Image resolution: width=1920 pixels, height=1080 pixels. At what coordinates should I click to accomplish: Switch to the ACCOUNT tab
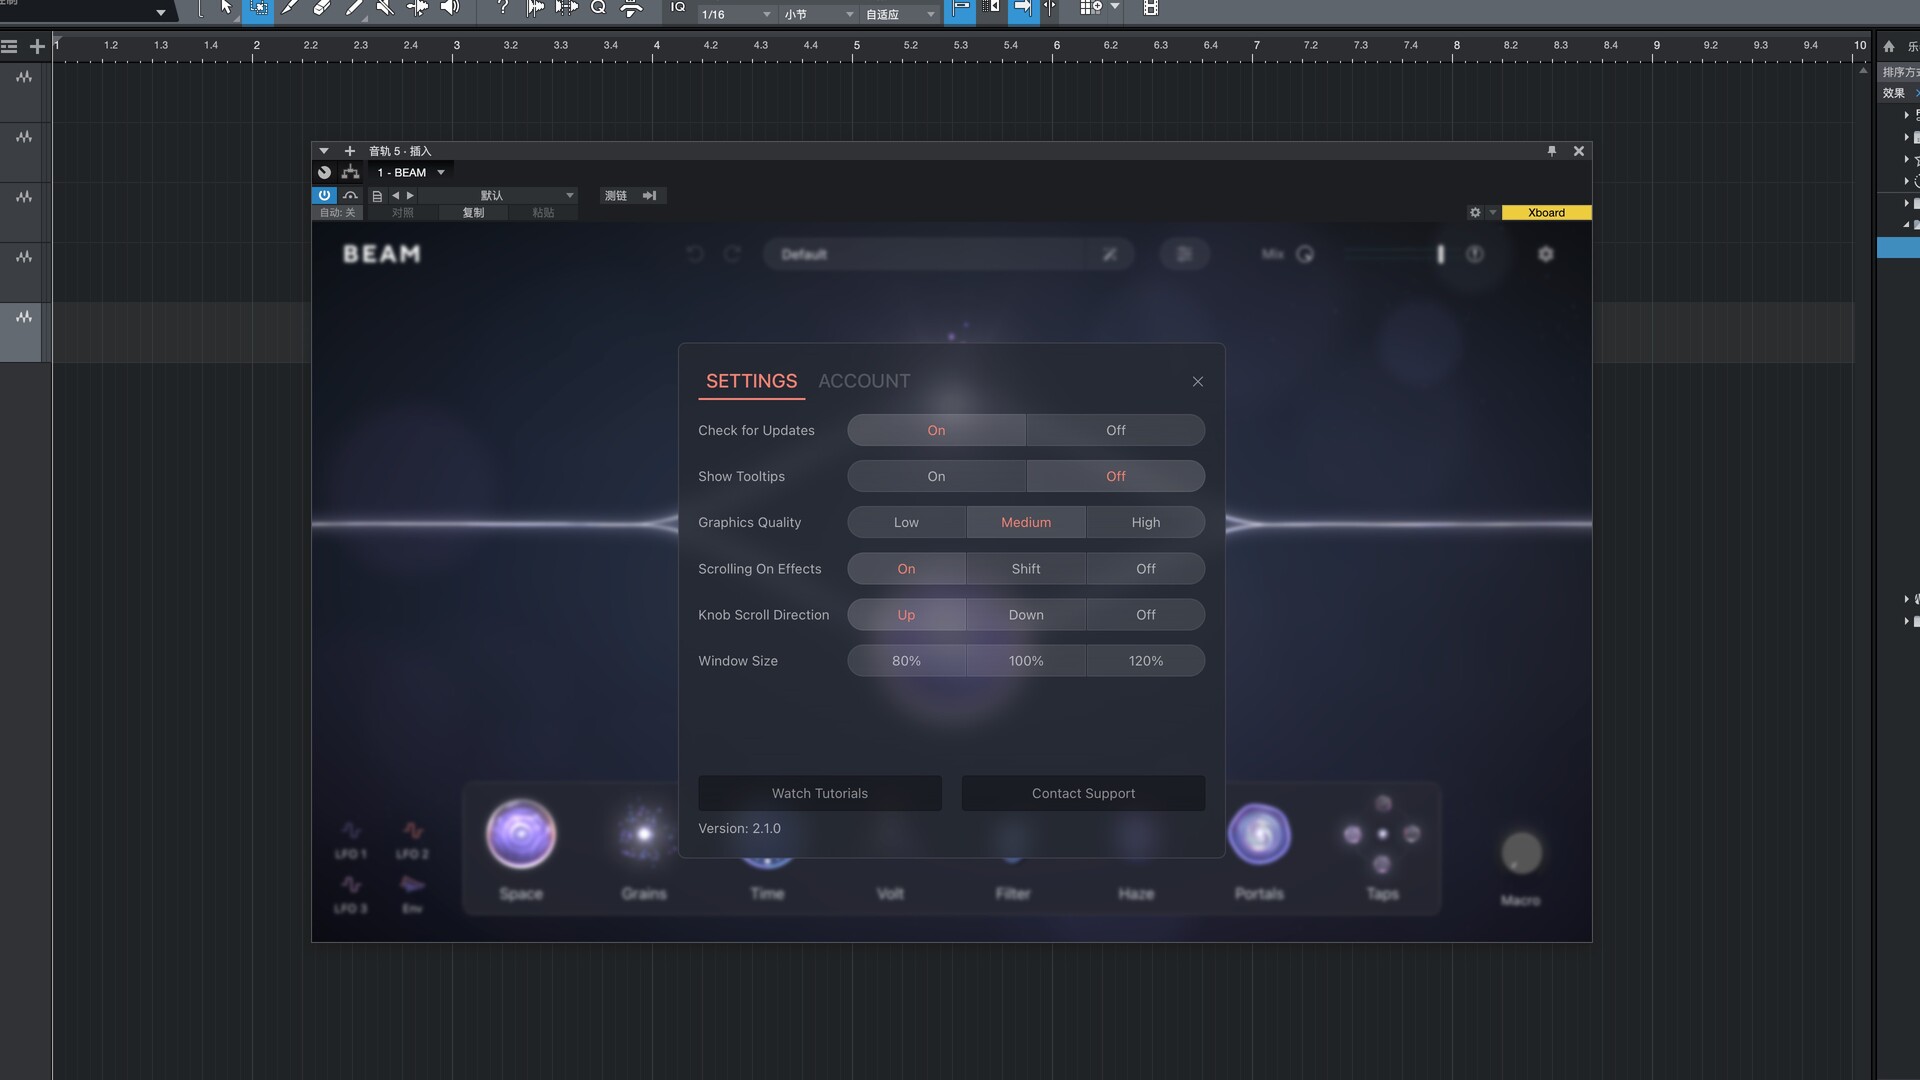[864, 381]
